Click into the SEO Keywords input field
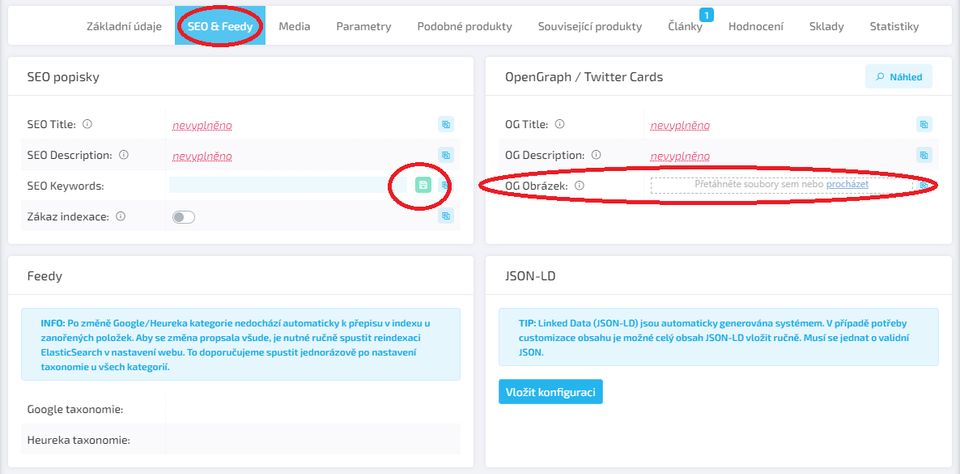The height and width of the screenshot is (474, 960). (x=288, y=185)
